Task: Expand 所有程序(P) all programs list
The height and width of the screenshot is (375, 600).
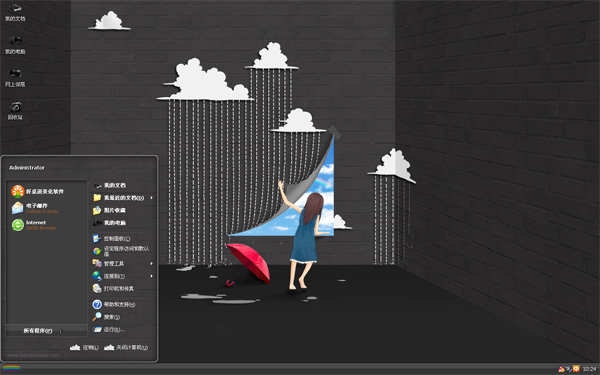Action: 47,331
